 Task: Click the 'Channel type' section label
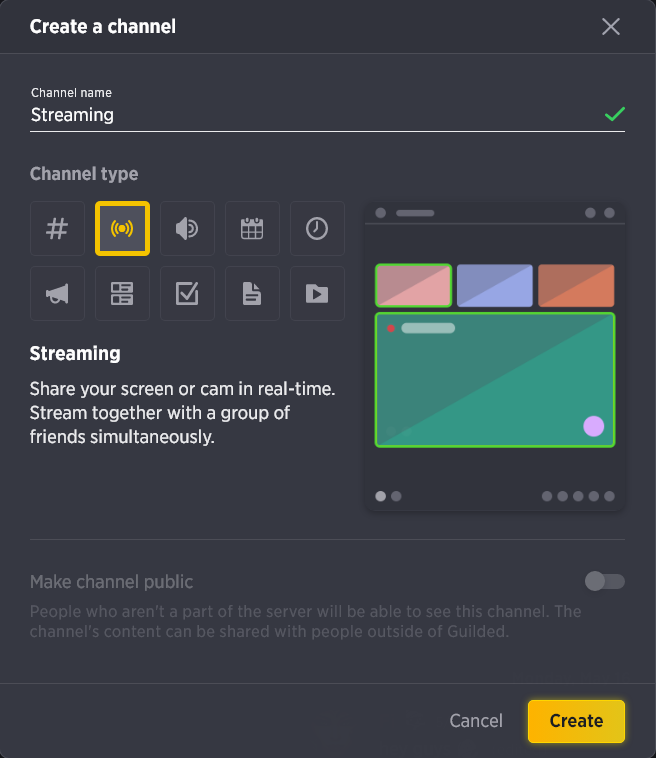tap(84, 174)
